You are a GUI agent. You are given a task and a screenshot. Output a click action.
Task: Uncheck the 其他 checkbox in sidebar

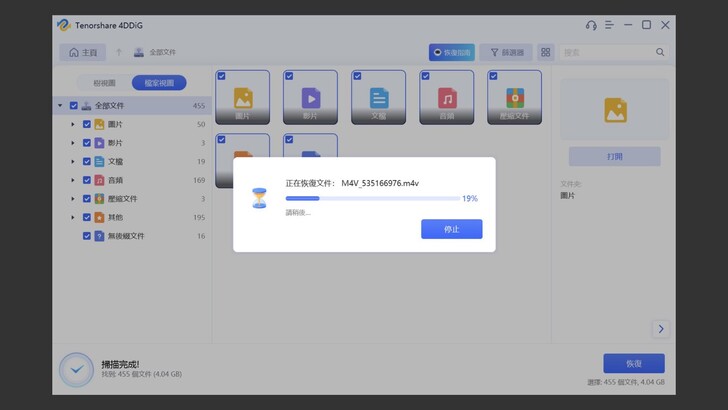click(x=86, y=217)
